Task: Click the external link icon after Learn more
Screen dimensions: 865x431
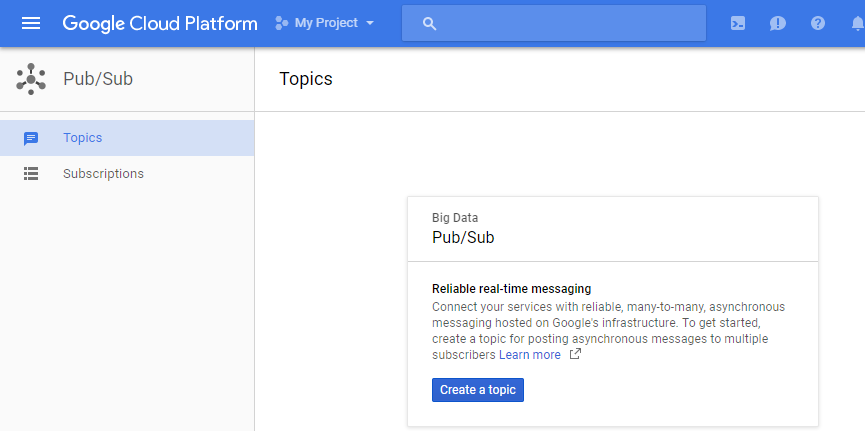Action: (575, 354)
